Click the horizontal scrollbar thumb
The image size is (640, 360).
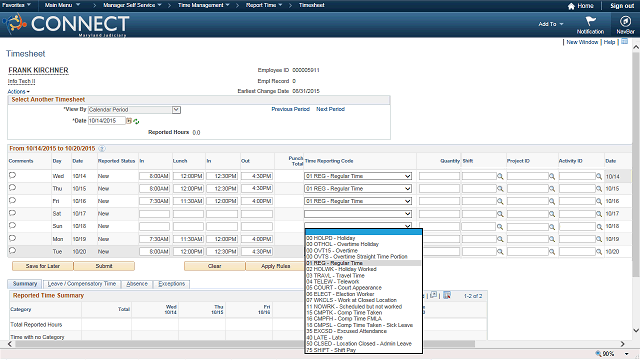coord(245,344)
